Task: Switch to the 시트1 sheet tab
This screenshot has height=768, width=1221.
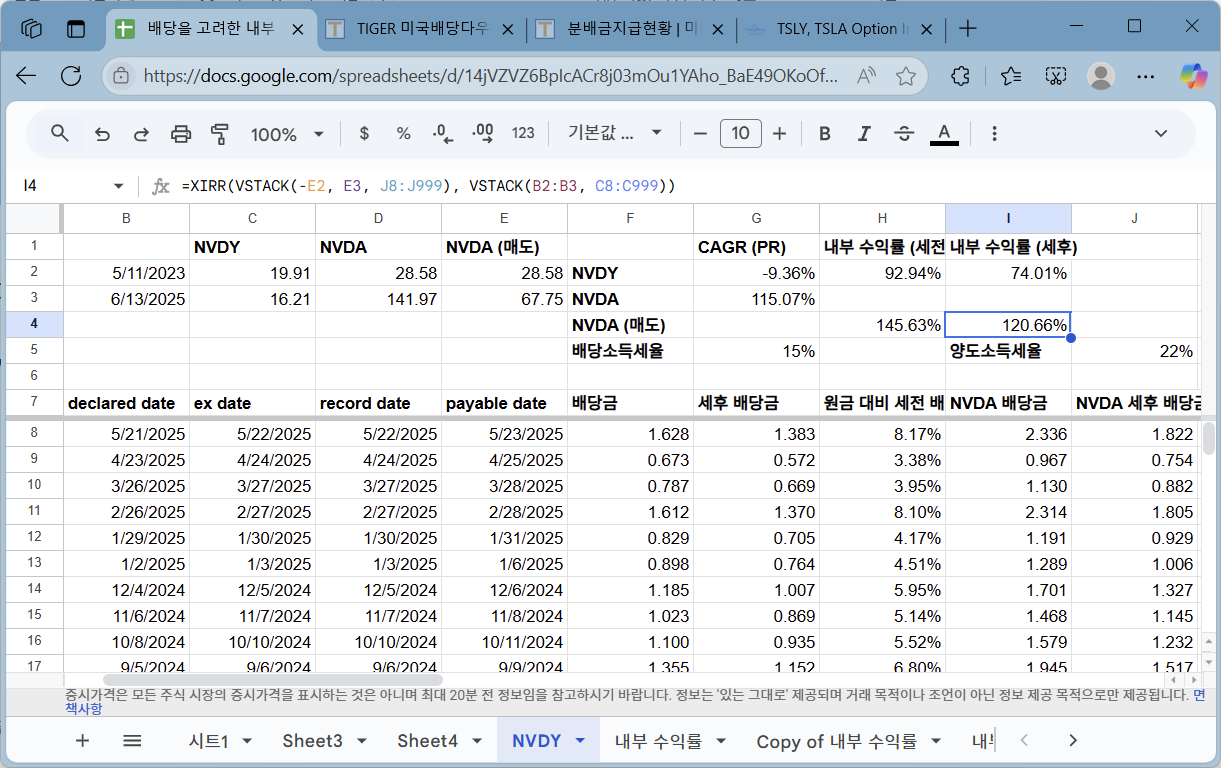Action: pyautogui.click(x=209, y=741)
